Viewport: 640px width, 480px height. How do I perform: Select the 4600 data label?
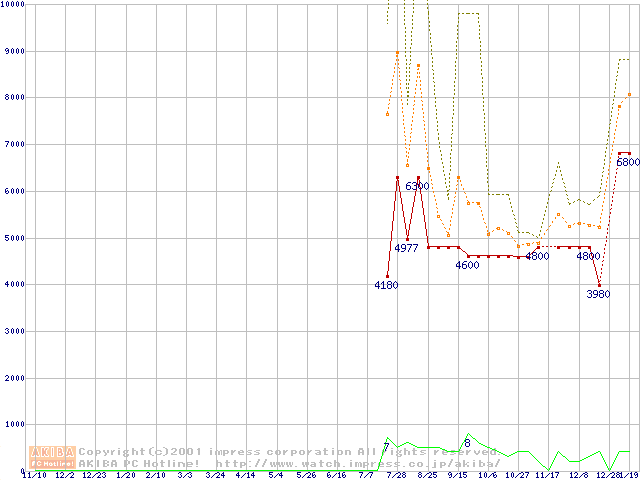467,265
